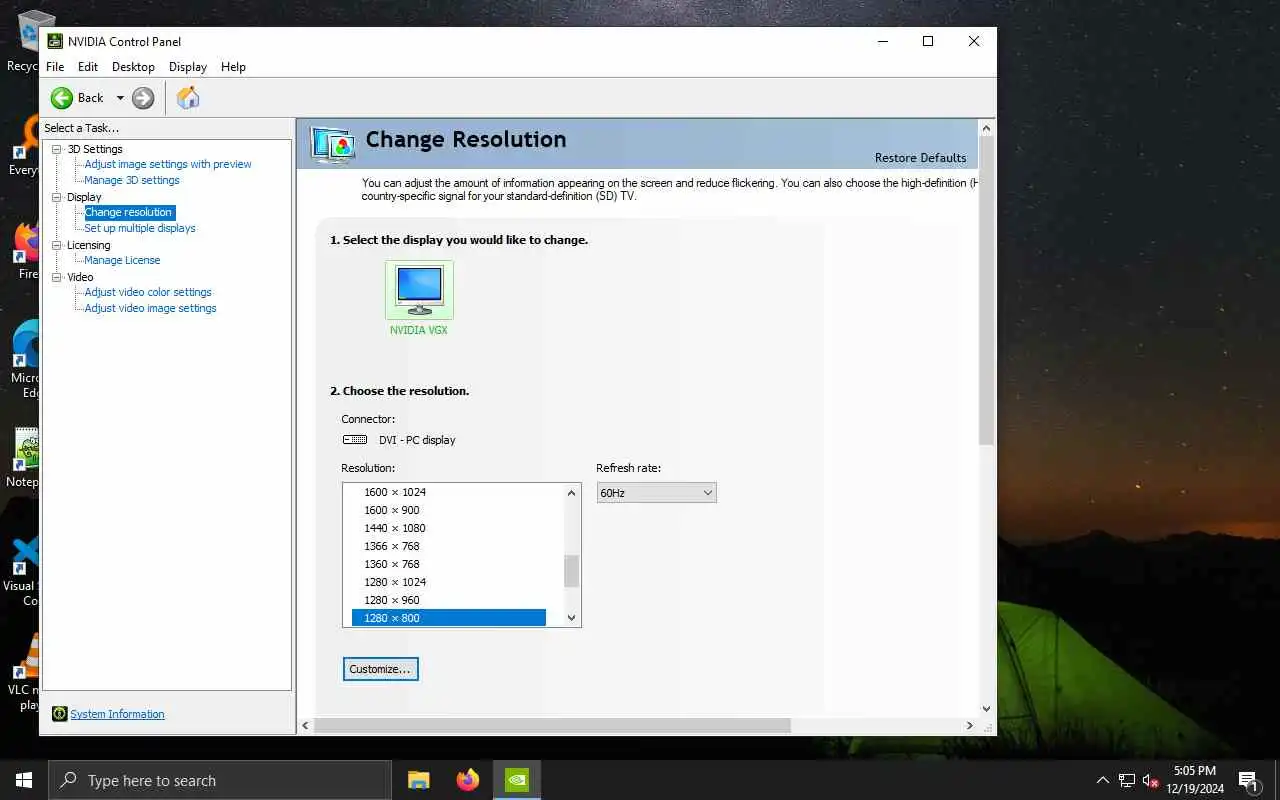Click the taskbar clock showing 5:05 PM
This screenshot has height=800, width=1280.
point(1194,780)
